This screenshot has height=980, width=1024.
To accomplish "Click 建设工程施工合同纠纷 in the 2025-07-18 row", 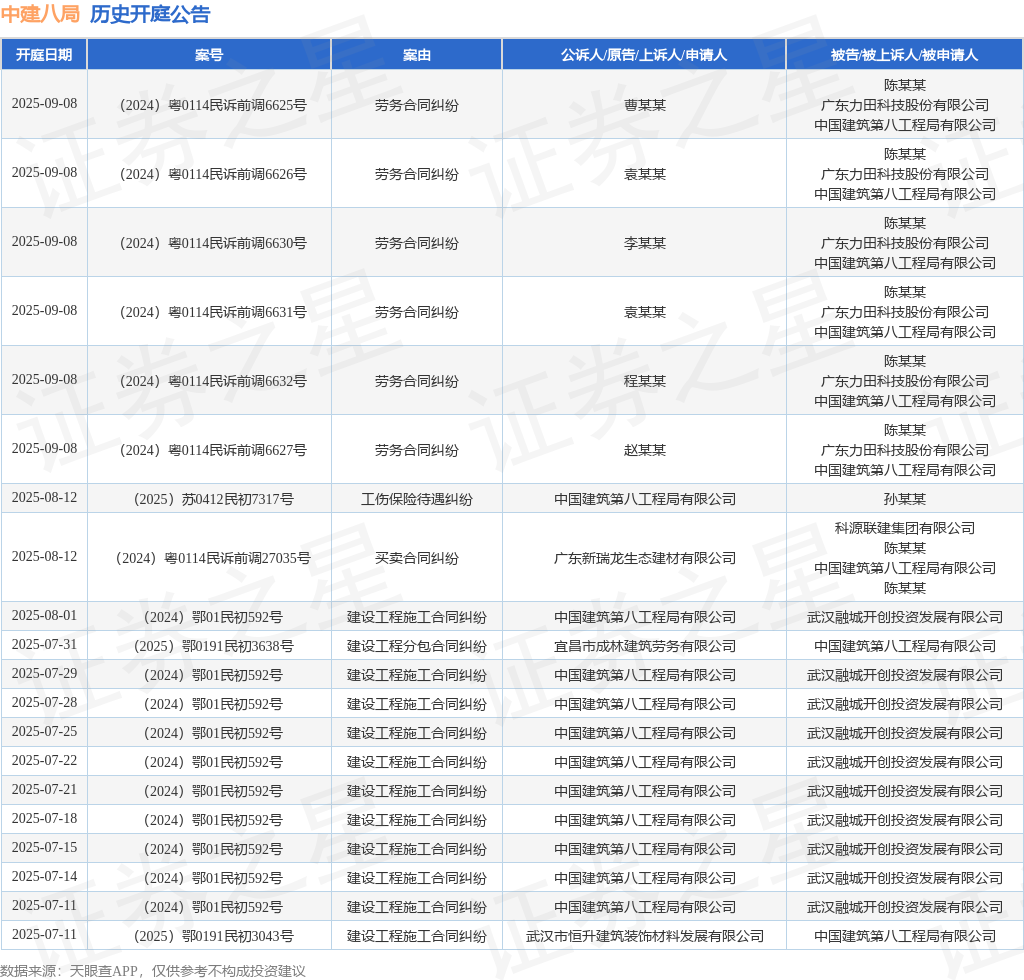I will click(x=417, y=821).
